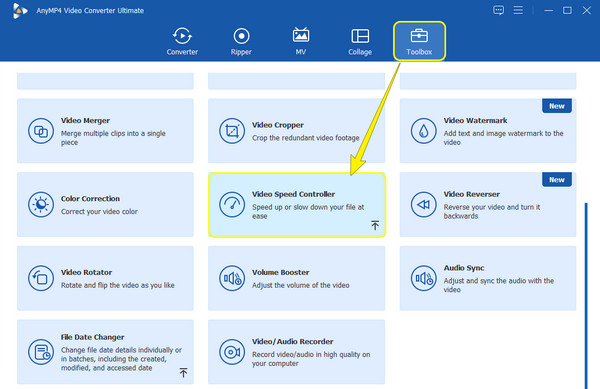Click the Video Merger icon

pos(41,131)
